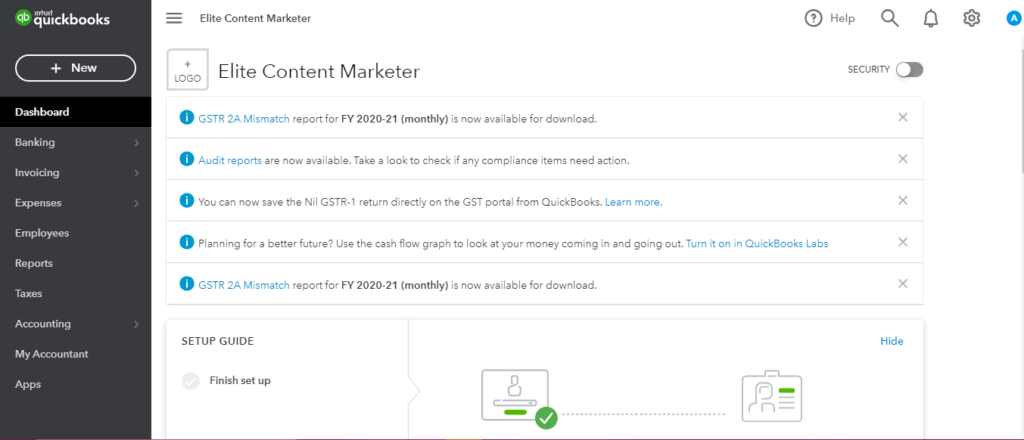This screenshot has width=1024, height=440.
Task: Expand the Expenses submenu arrow
Action: click(136, 203)
